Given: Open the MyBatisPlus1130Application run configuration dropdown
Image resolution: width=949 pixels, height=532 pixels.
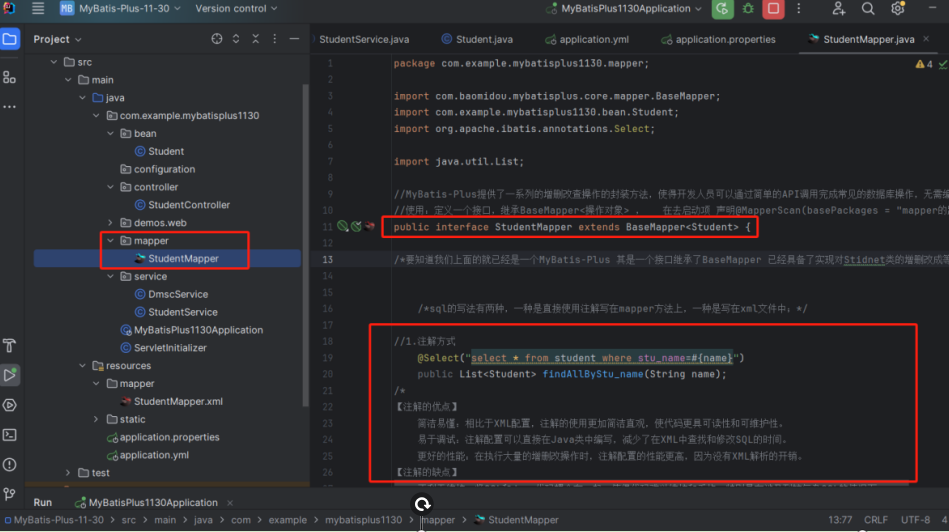Looking at the screenshot, I should point(624,8).
